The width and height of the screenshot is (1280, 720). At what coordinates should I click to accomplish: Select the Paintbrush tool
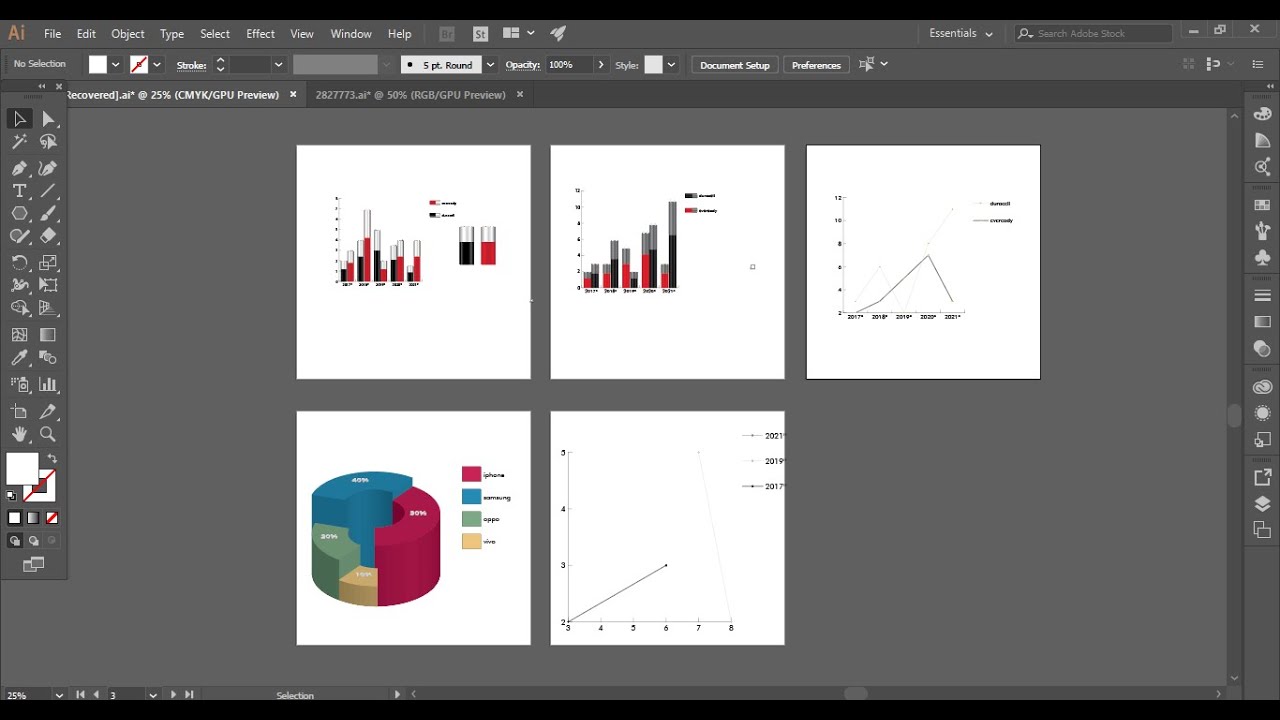tap(48, 214)
